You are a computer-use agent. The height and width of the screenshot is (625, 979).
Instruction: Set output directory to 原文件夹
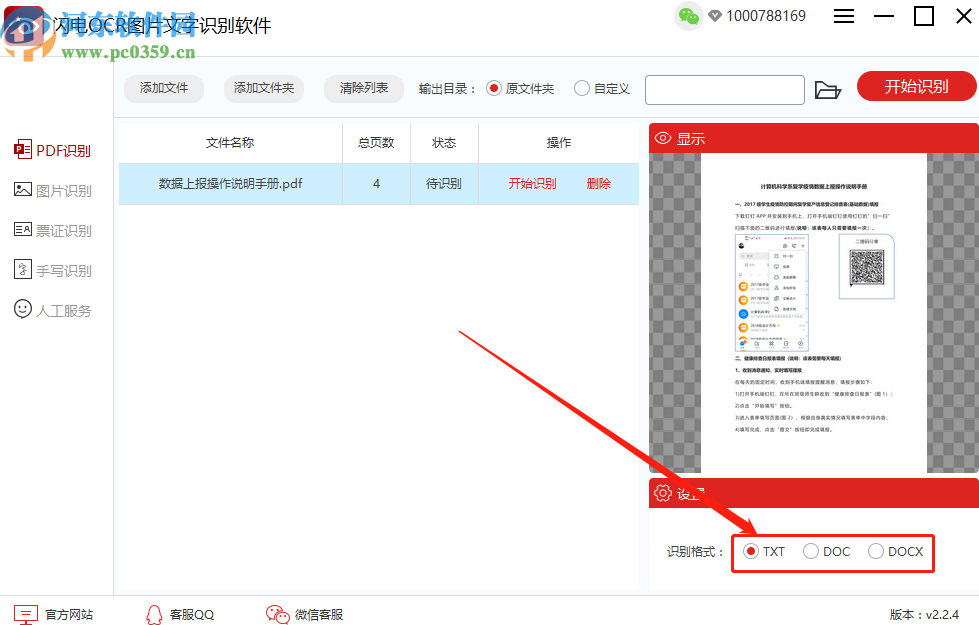494,88
